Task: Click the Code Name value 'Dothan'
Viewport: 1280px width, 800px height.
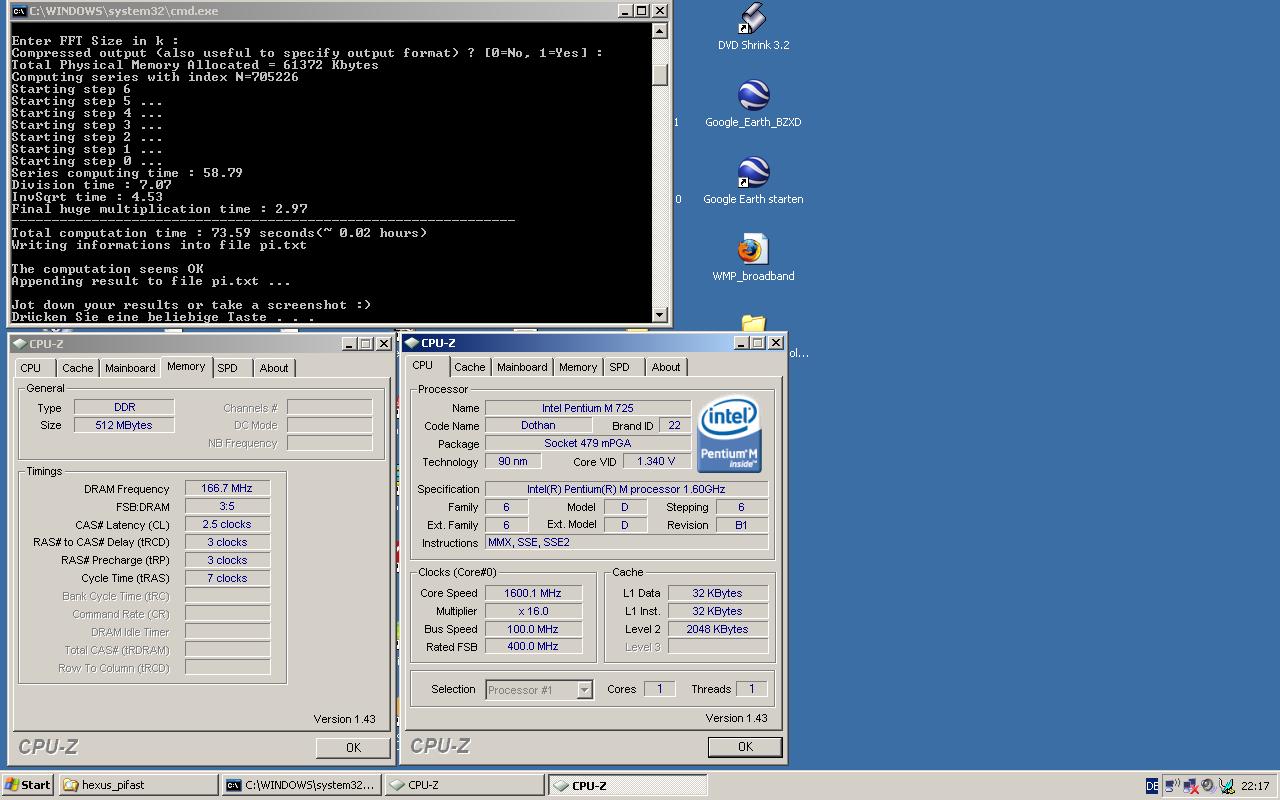Action: pos(538,425)
